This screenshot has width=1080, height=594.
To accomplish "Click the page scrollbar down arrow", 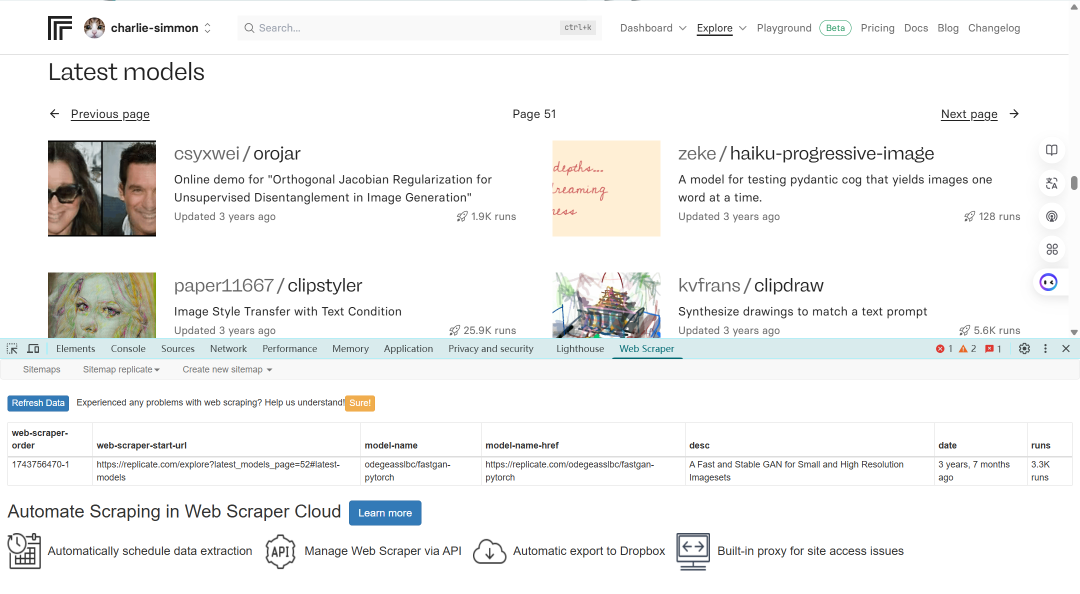I will click(x=1074, y=332).
